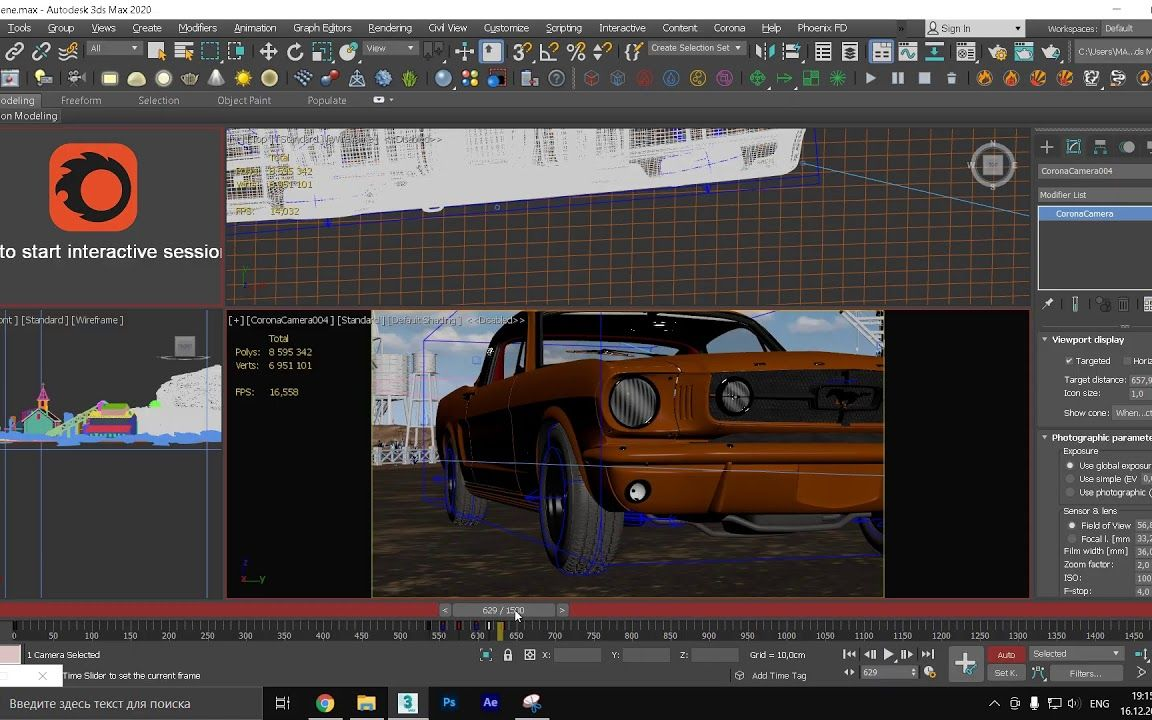Viewport: 1152px width, 720px height.
Task: Select Use global exposure option
Action: pyautogui.click(x=1070, y=466)
